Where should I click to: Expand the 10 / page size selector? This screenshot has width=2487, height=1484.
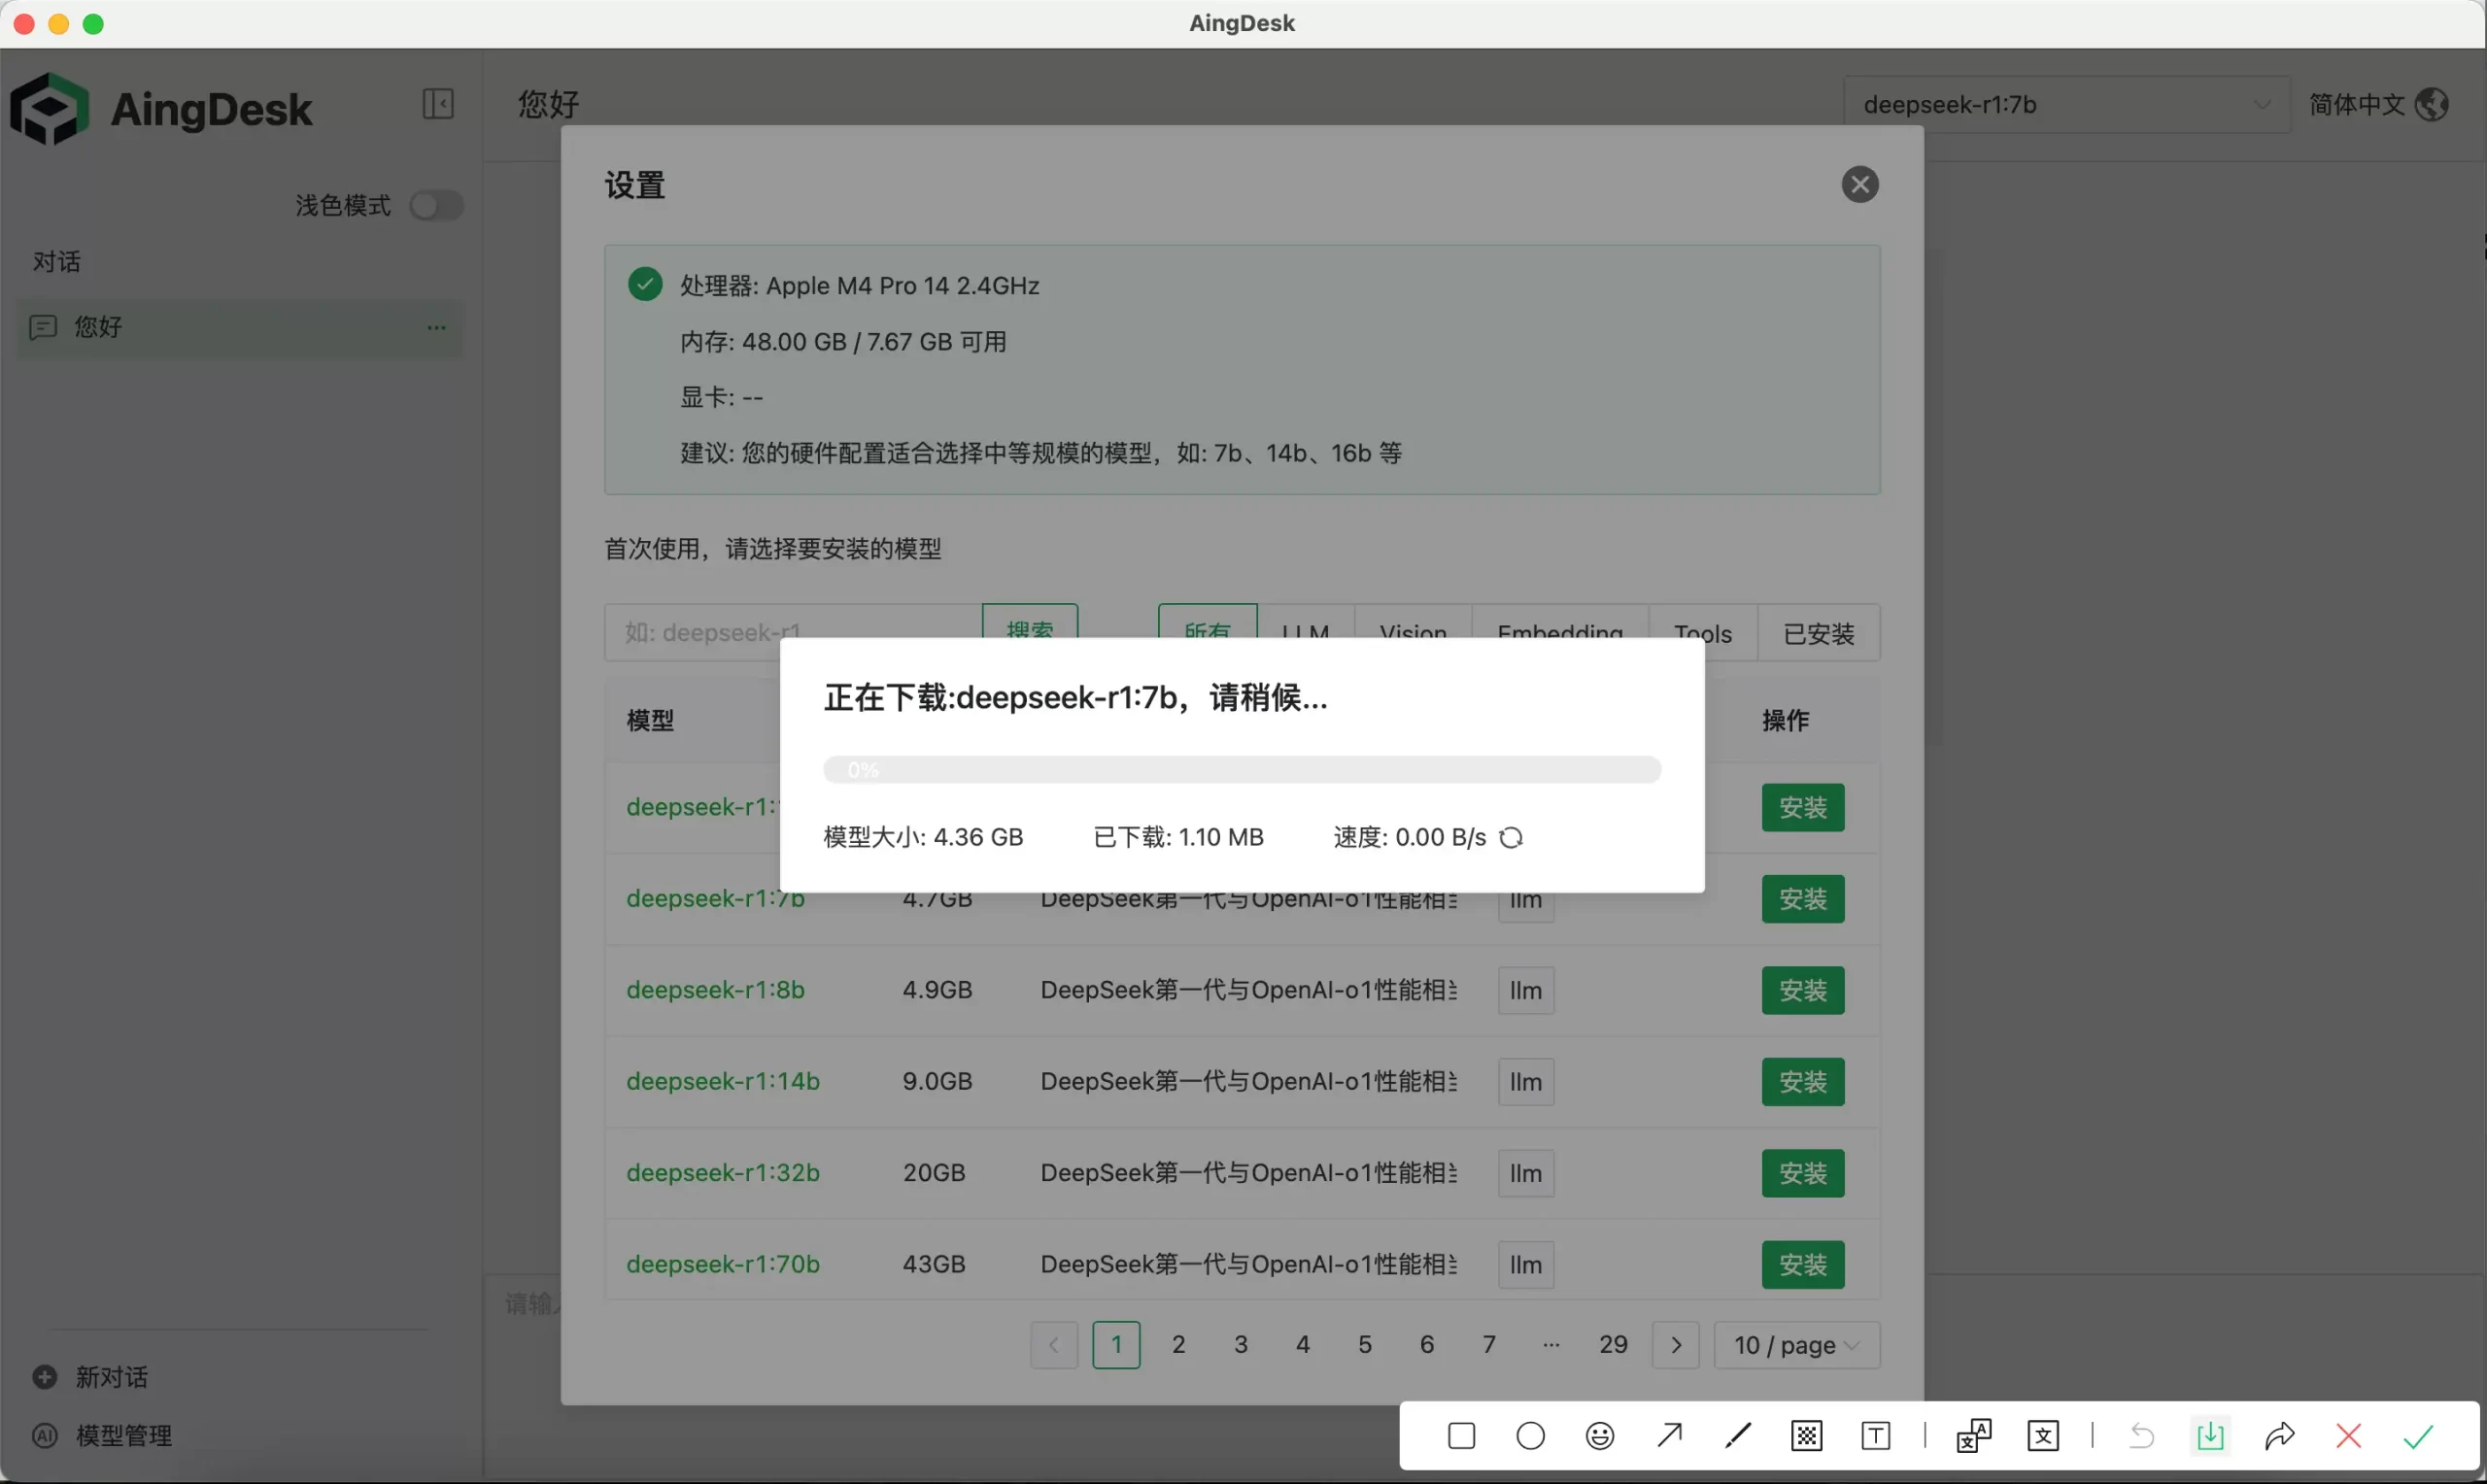pos(1796,1345)
